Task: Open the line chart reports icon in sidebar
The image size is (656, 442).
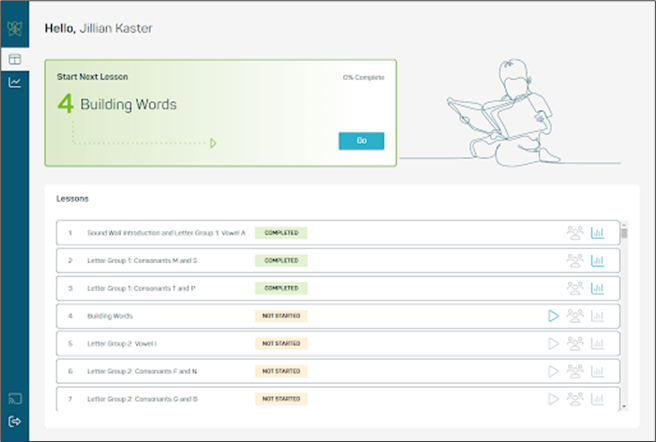Action: [14, 82]
